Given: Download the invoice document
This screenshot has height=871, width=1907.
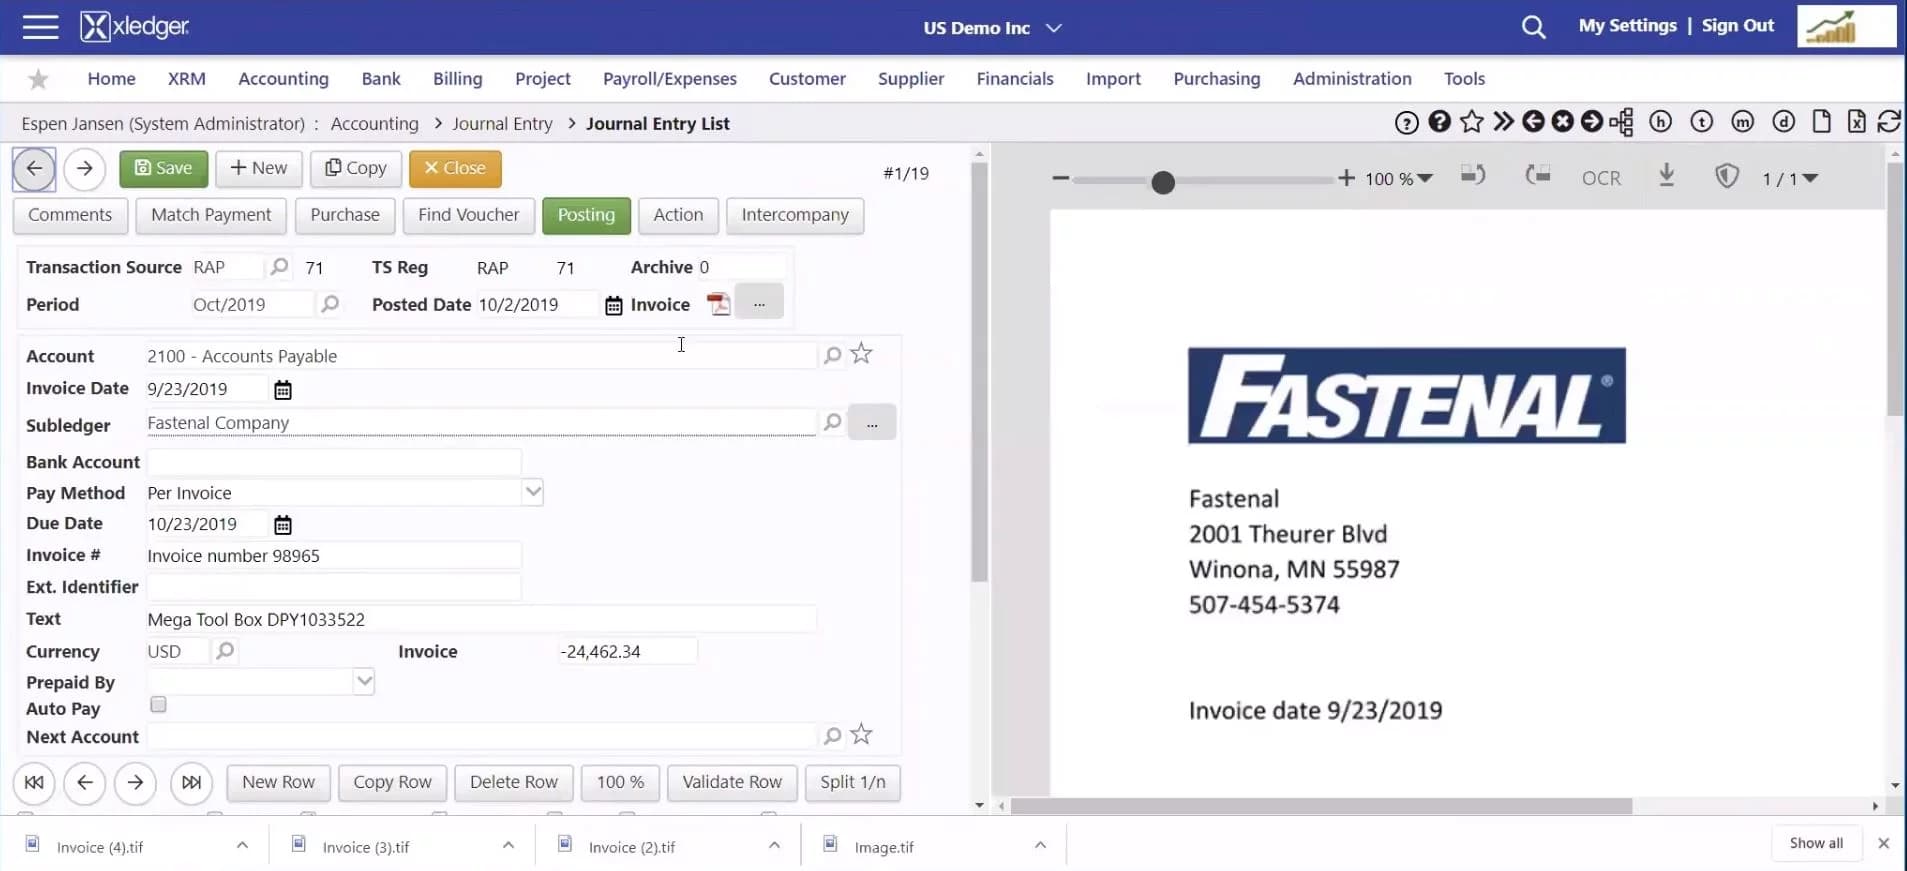Looking at the screenshot, I should [x=1666, y=176].
